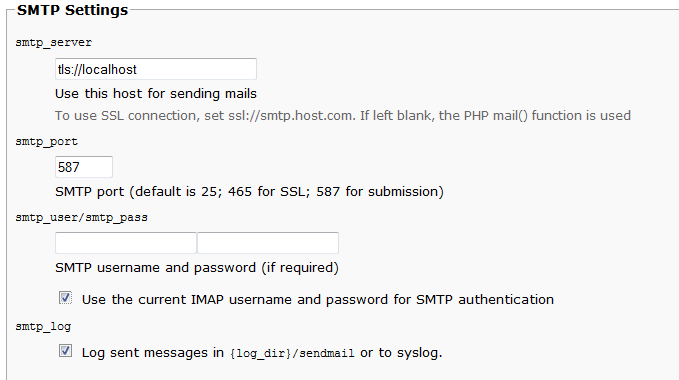Viewport: 679px width, 380px height.
Task: Select the SMTP Settings section heading
Action: pos(72,10)
